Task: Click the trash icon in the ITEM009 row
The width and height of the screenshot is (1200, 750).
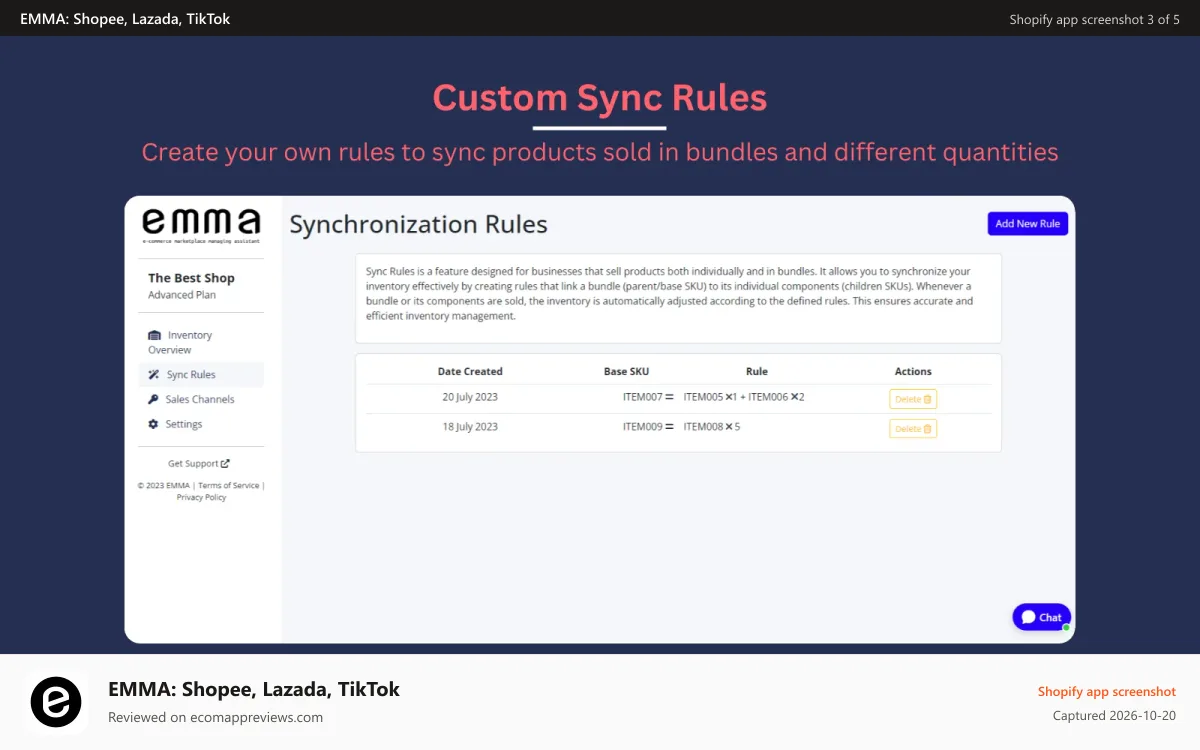Action: (928, 429)
